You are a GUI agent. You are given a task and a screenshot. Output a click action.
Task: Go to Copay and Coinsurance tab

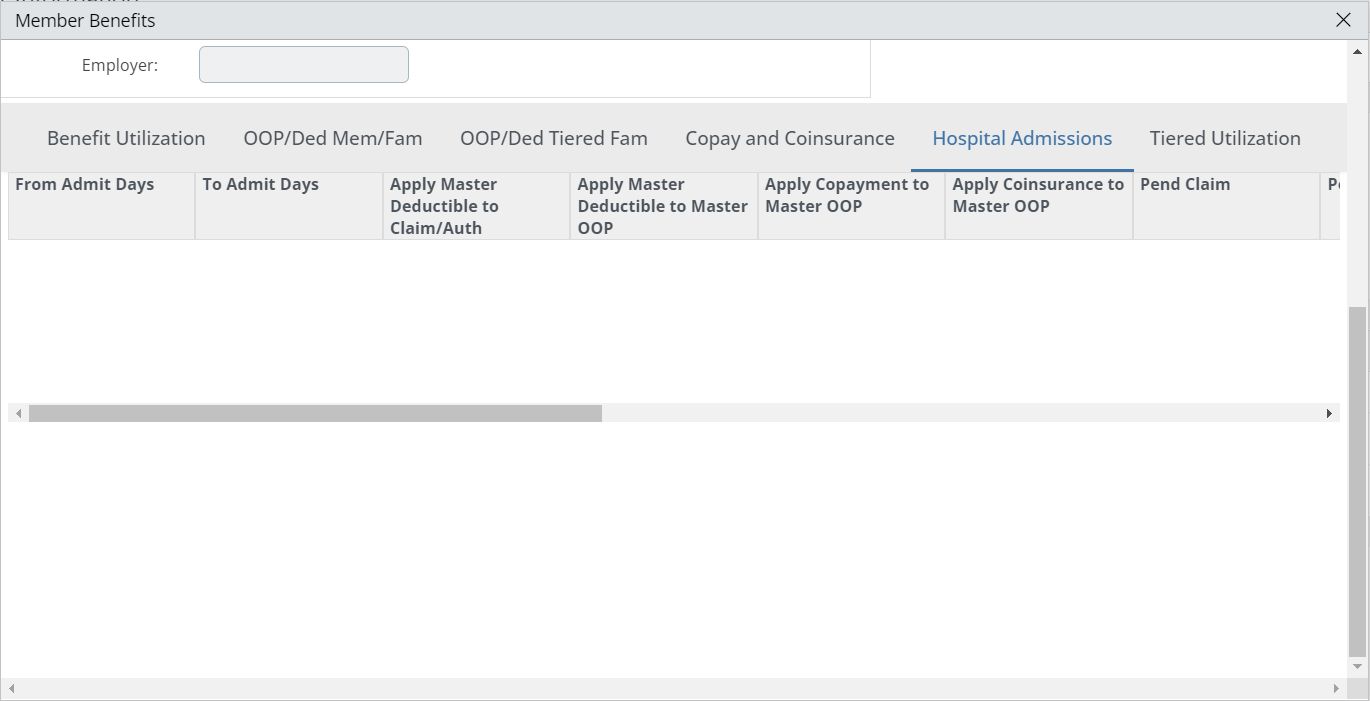790,139
